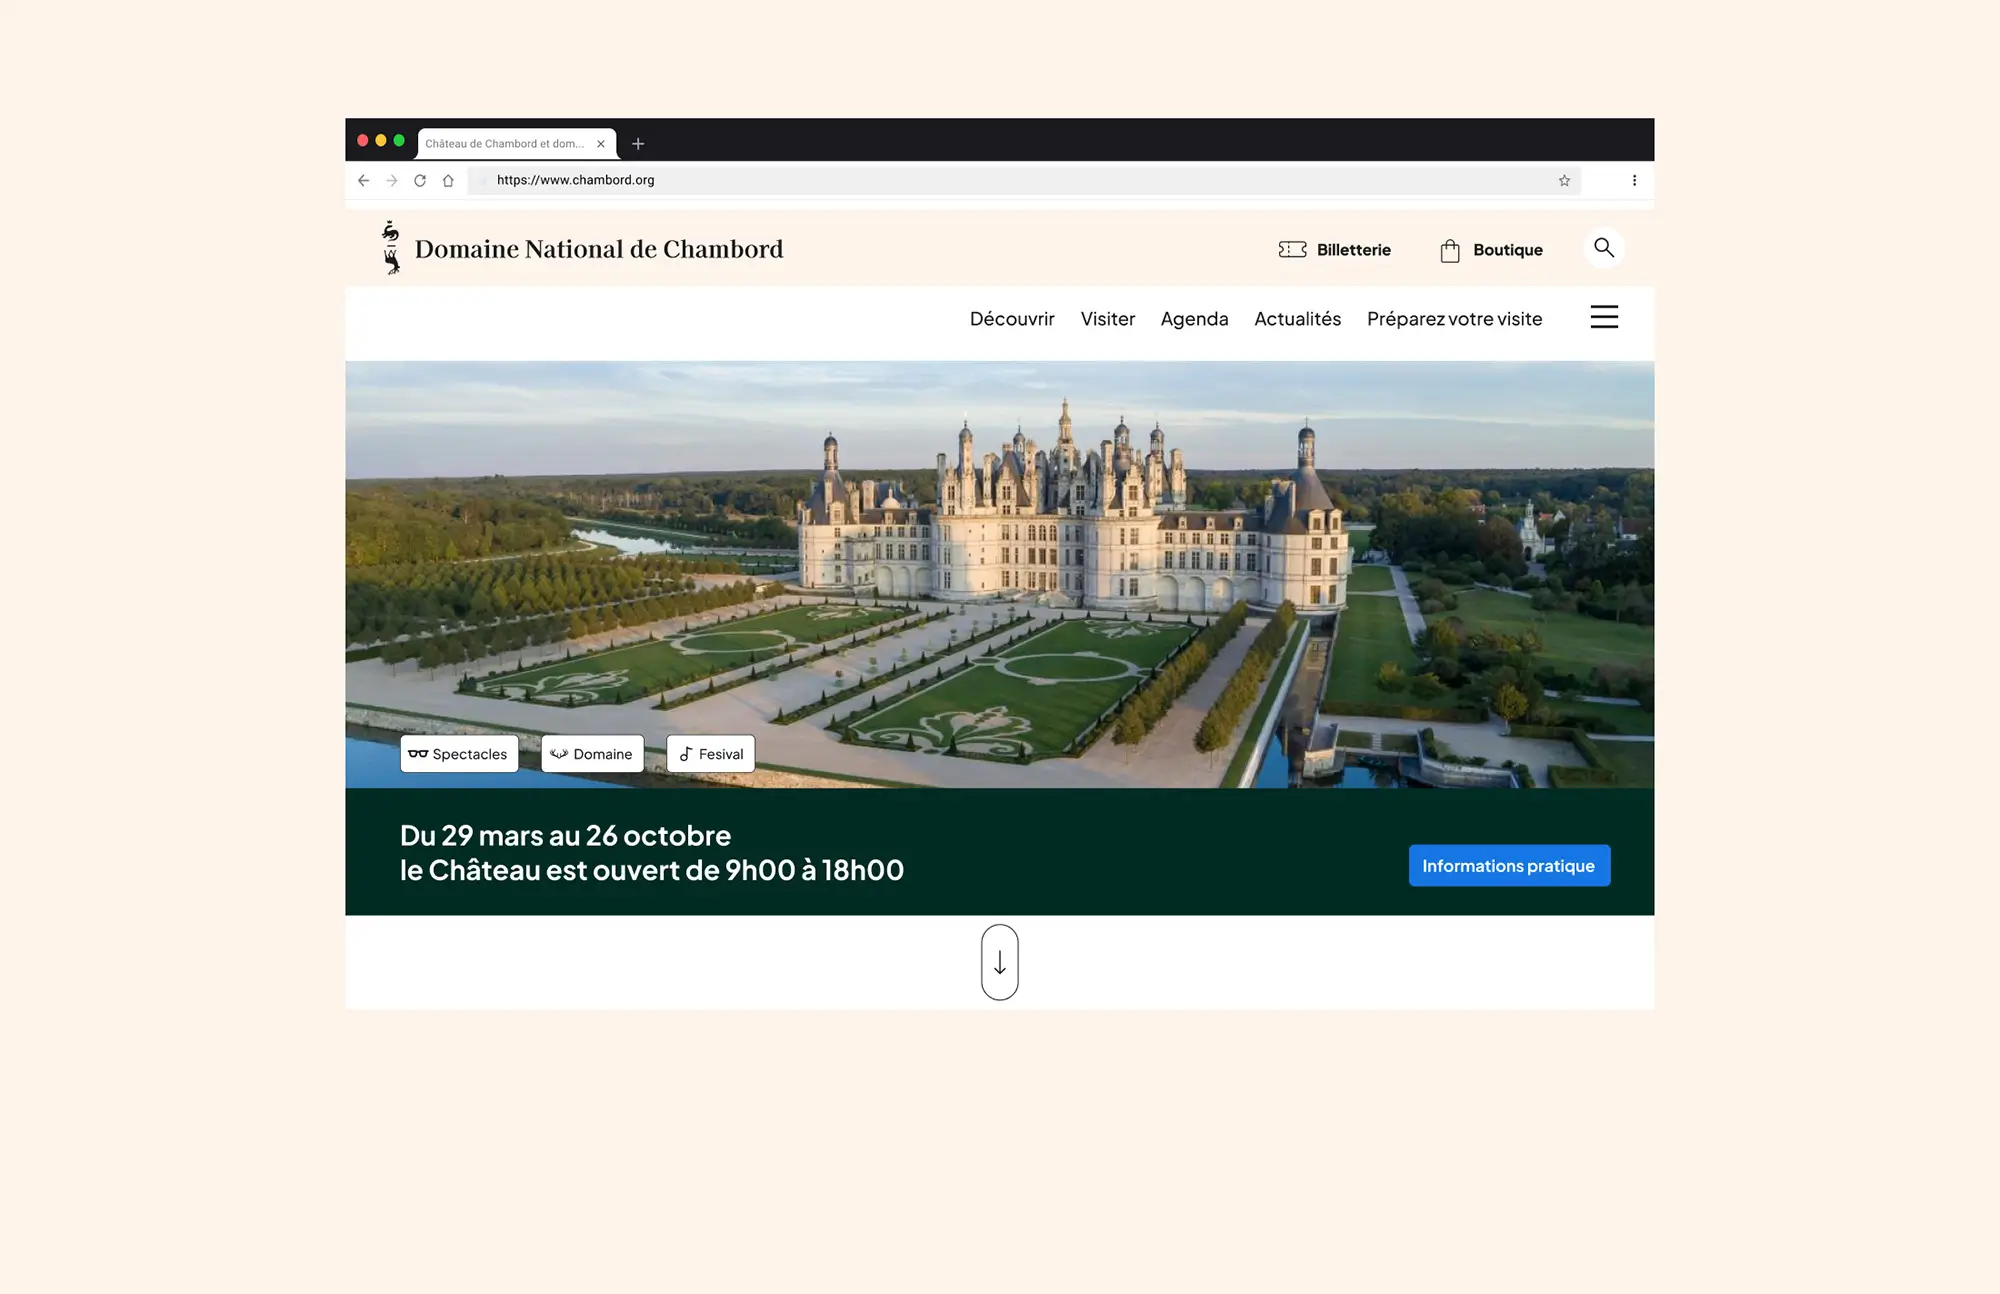Click the shopping bag icon beside Boutique
Image resolution: width=2000 pixels, height=1294 pixels.
click(x=1449, y=250)
